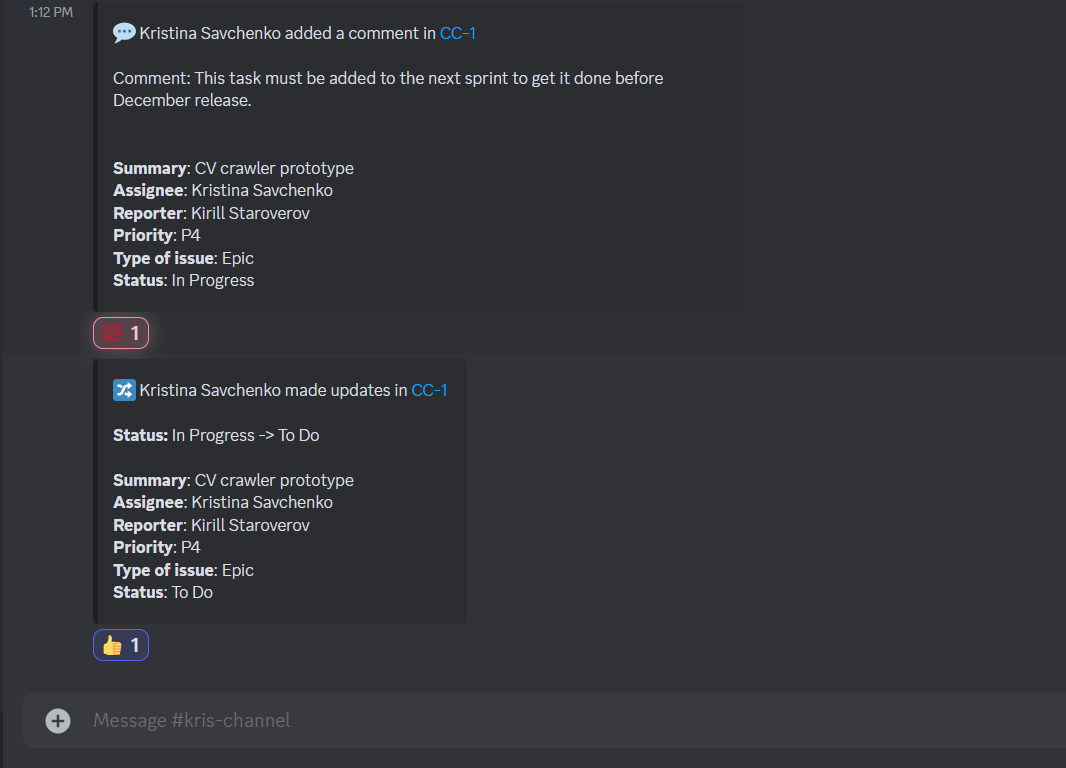Image resolution: width=1066 pixels, height=768 pixels.
Task: Toggle the 100 emoji reaction
Action: click(121, 333)
